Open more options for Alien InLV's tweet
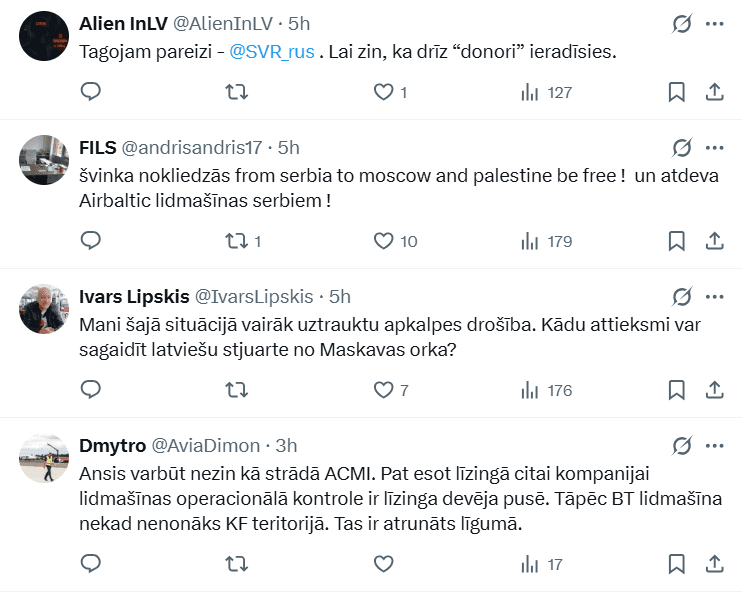The image size is (742, 595). (715, 24)
